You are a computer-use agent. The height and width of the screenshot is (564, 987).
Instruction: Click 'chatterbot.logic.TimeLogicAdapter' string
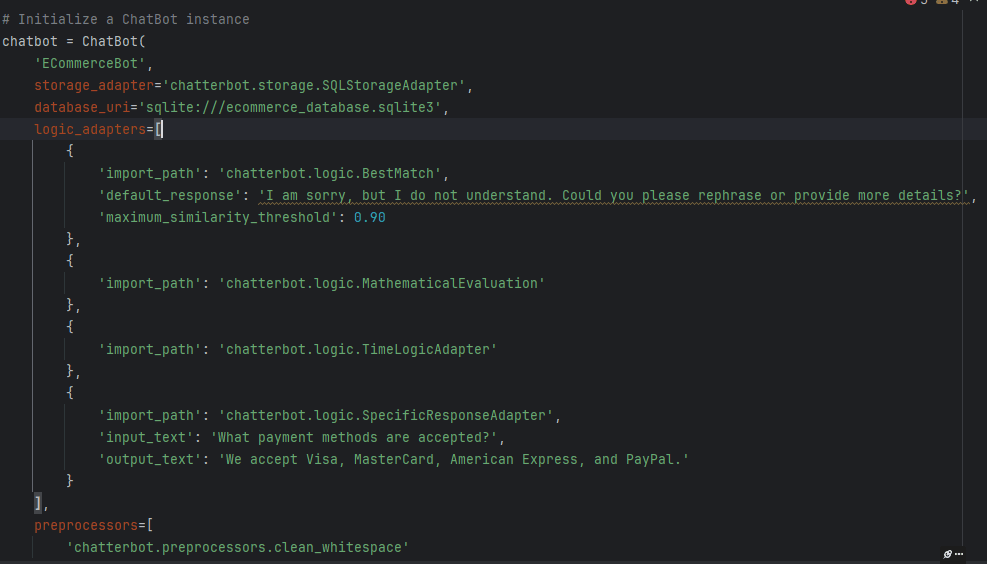358,350
